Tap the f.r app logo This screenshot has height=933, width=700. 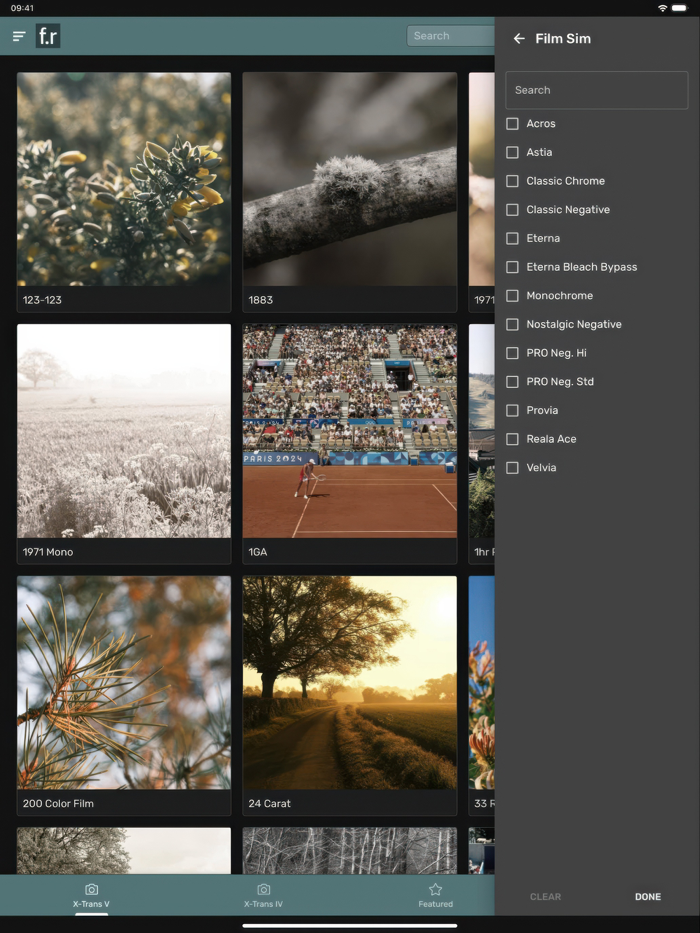pos(48,36)
